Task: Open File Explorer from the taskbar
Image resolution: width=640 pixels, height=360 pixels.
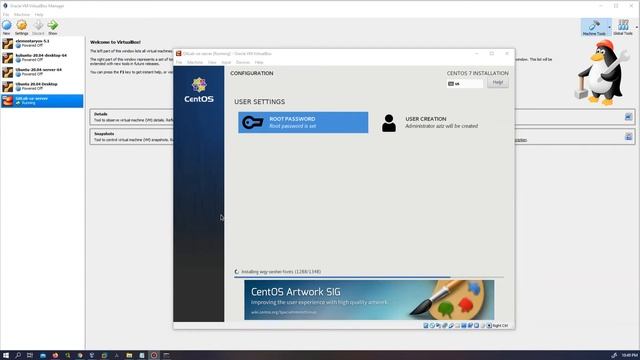Action: click(x=129, y=356)
